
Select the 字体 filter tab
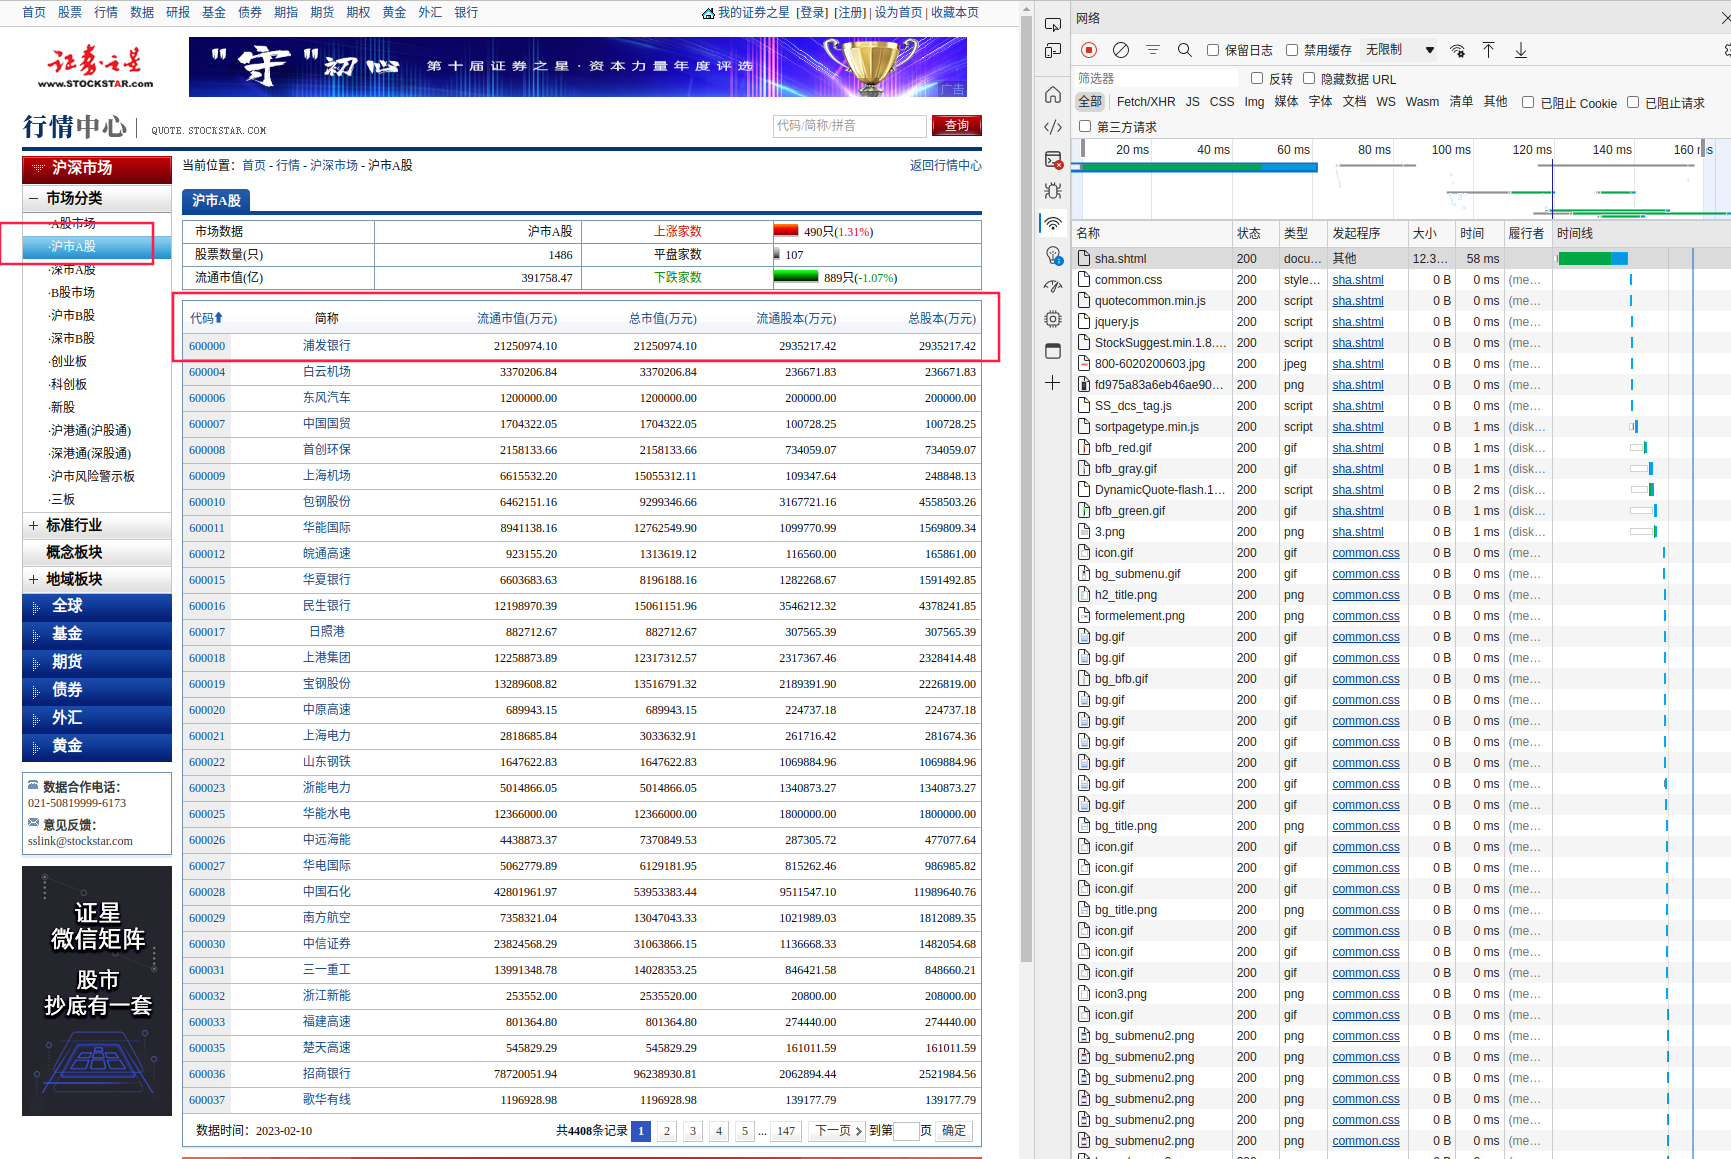[x=1321, y=102]
